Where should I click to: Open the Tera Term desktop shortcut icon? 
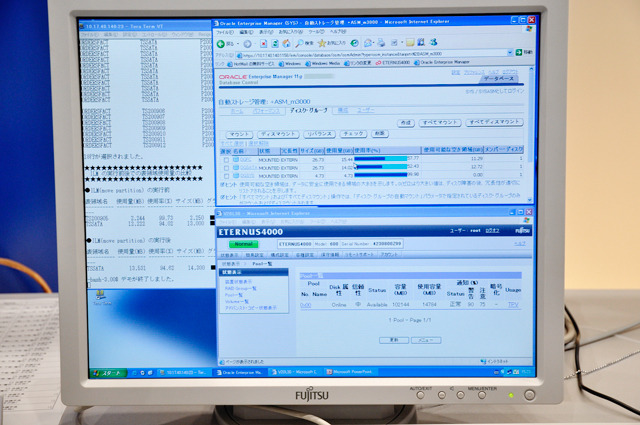point(100,296)
